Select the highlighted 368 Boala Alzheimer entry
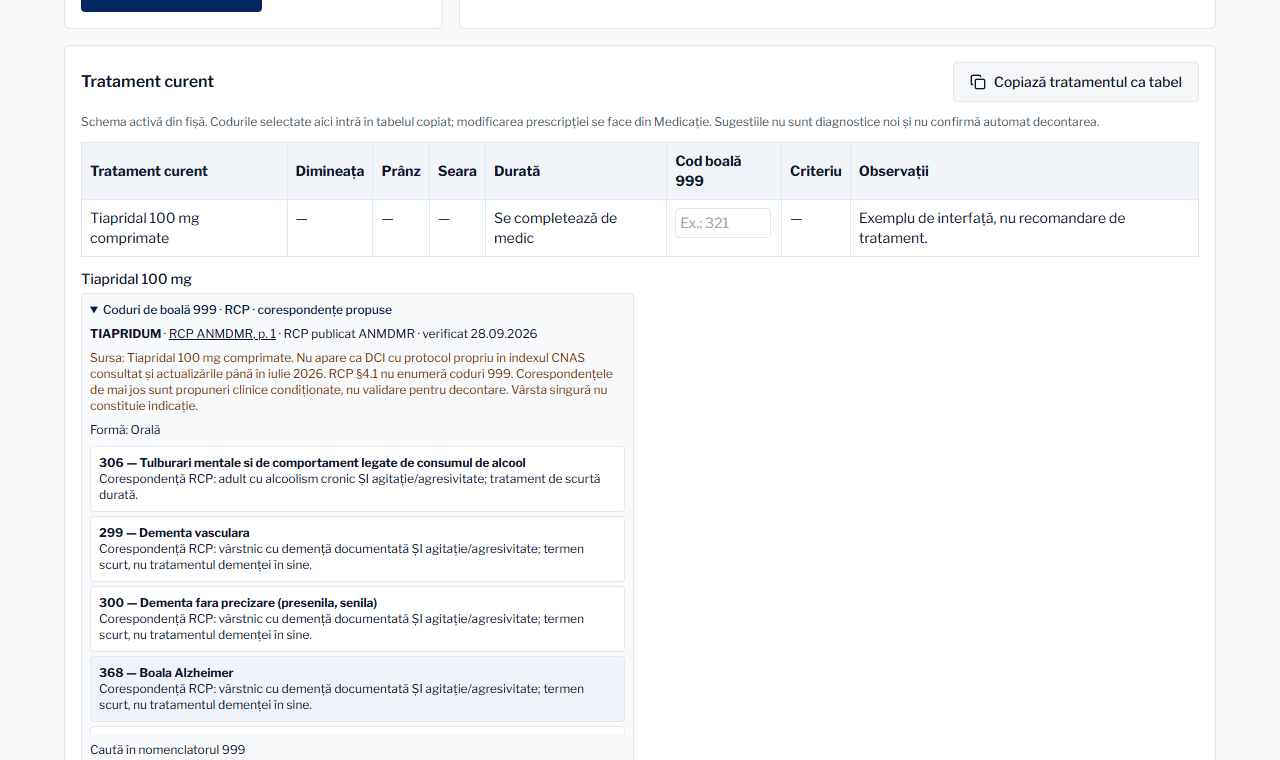This screenshot has width=1280, height=760. (x=357, y=689)
